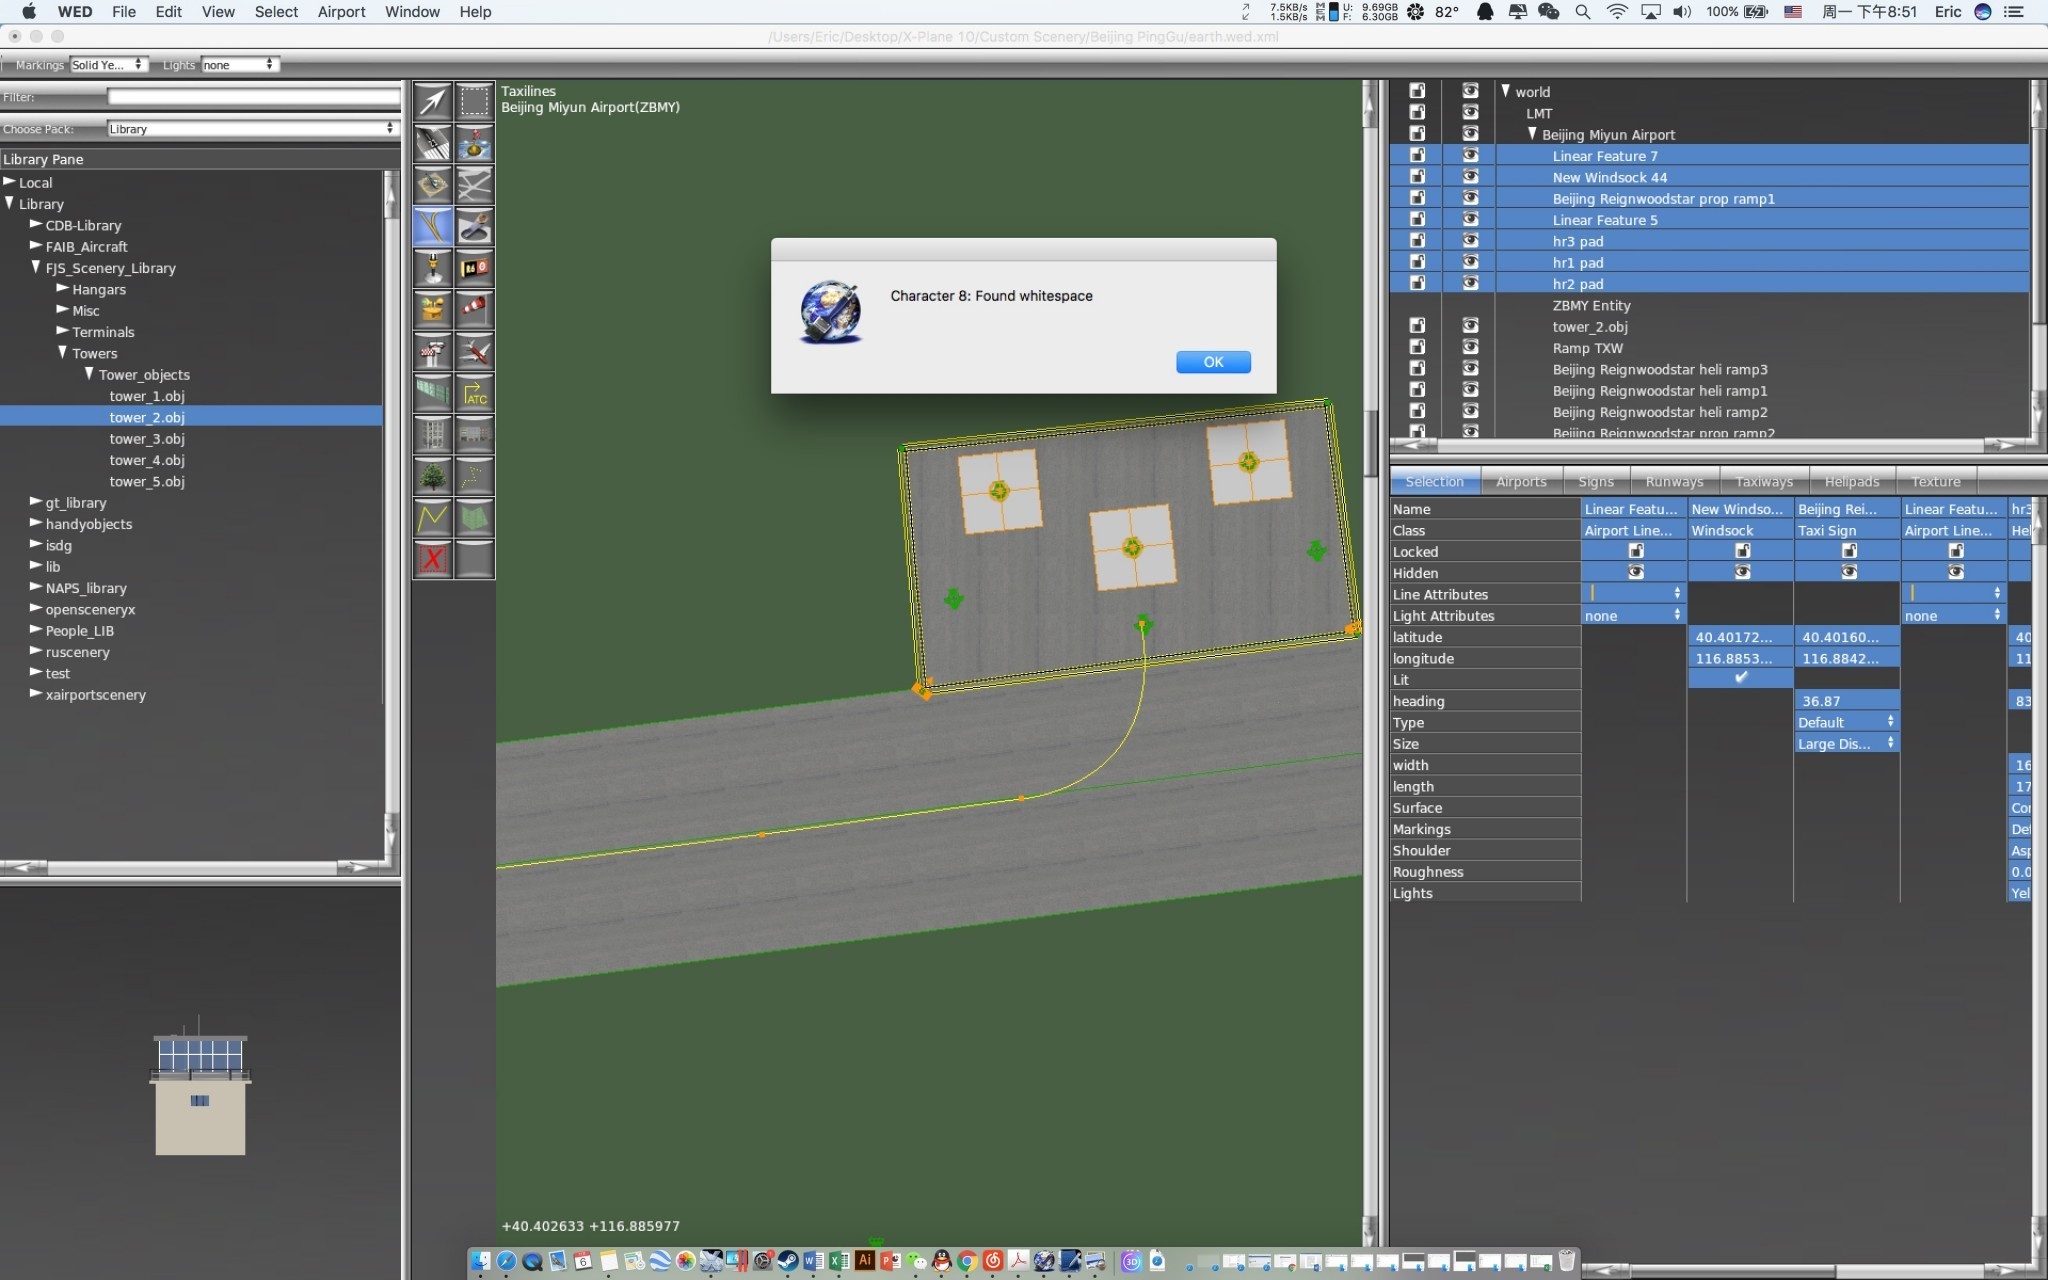This screenshot has width=2048, height=1280.
Task: Pick the Tower Viewpoint tool
Action: [x=433, y=352]
